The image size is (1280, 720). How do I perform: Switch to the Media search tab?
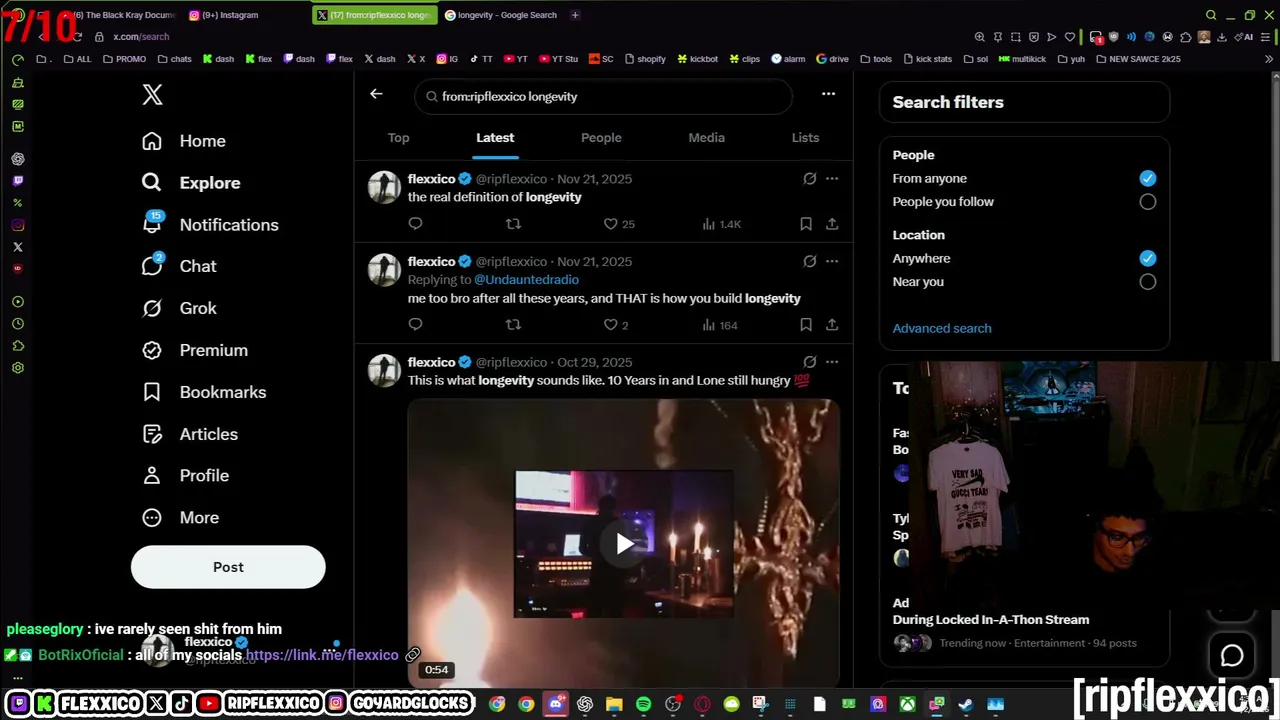pos(706,138)
